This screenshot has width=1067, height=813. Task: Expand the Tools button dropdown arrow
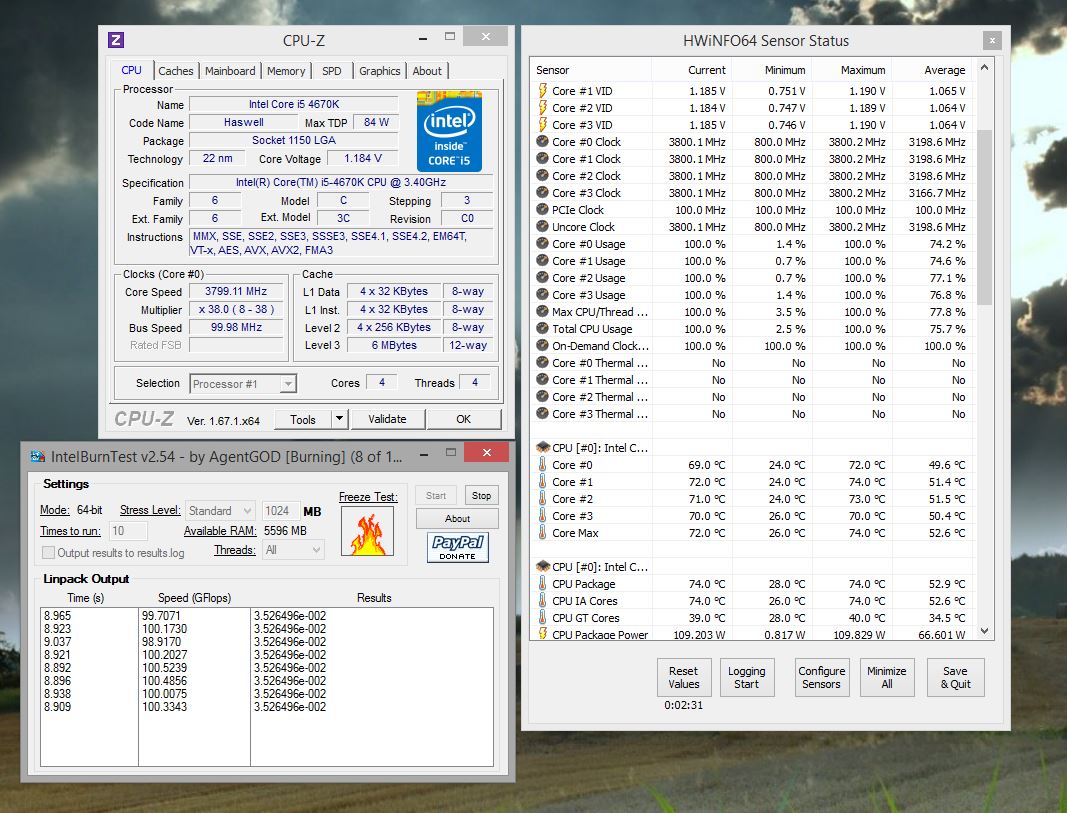tap(340, 419)
